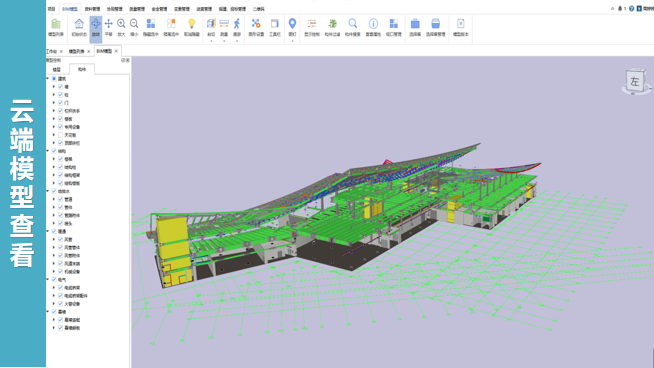
Task: Toggle the 柱 (column) checkbox
Action: 60,95
